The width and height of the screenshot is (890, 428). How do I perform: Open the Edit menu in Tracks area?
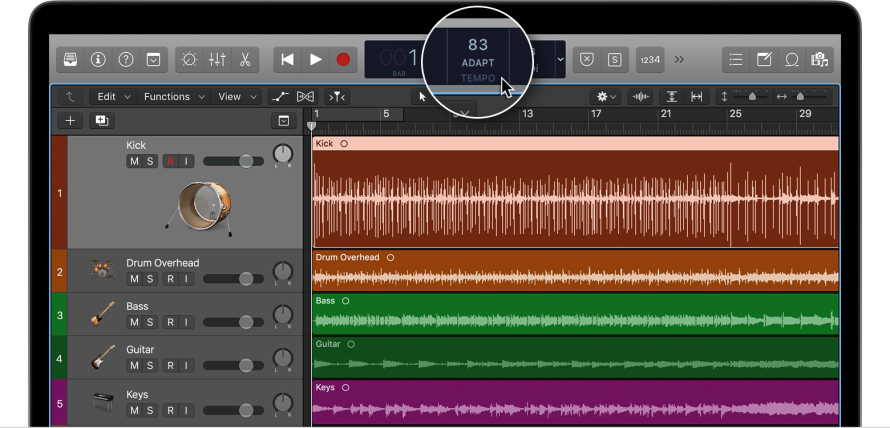point(114,97)
